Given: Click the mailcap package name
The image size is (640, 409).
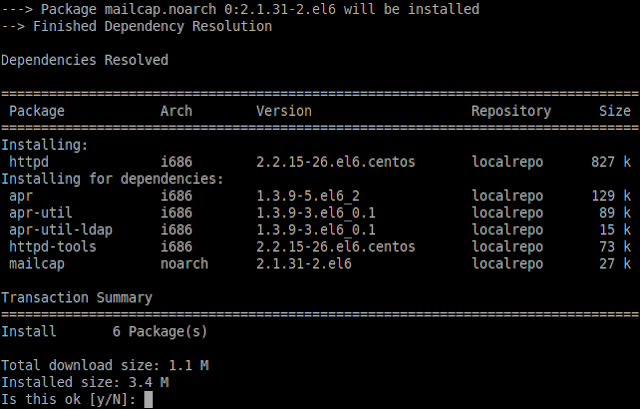Looking at the screenshot, I should [x=37, y=264].
